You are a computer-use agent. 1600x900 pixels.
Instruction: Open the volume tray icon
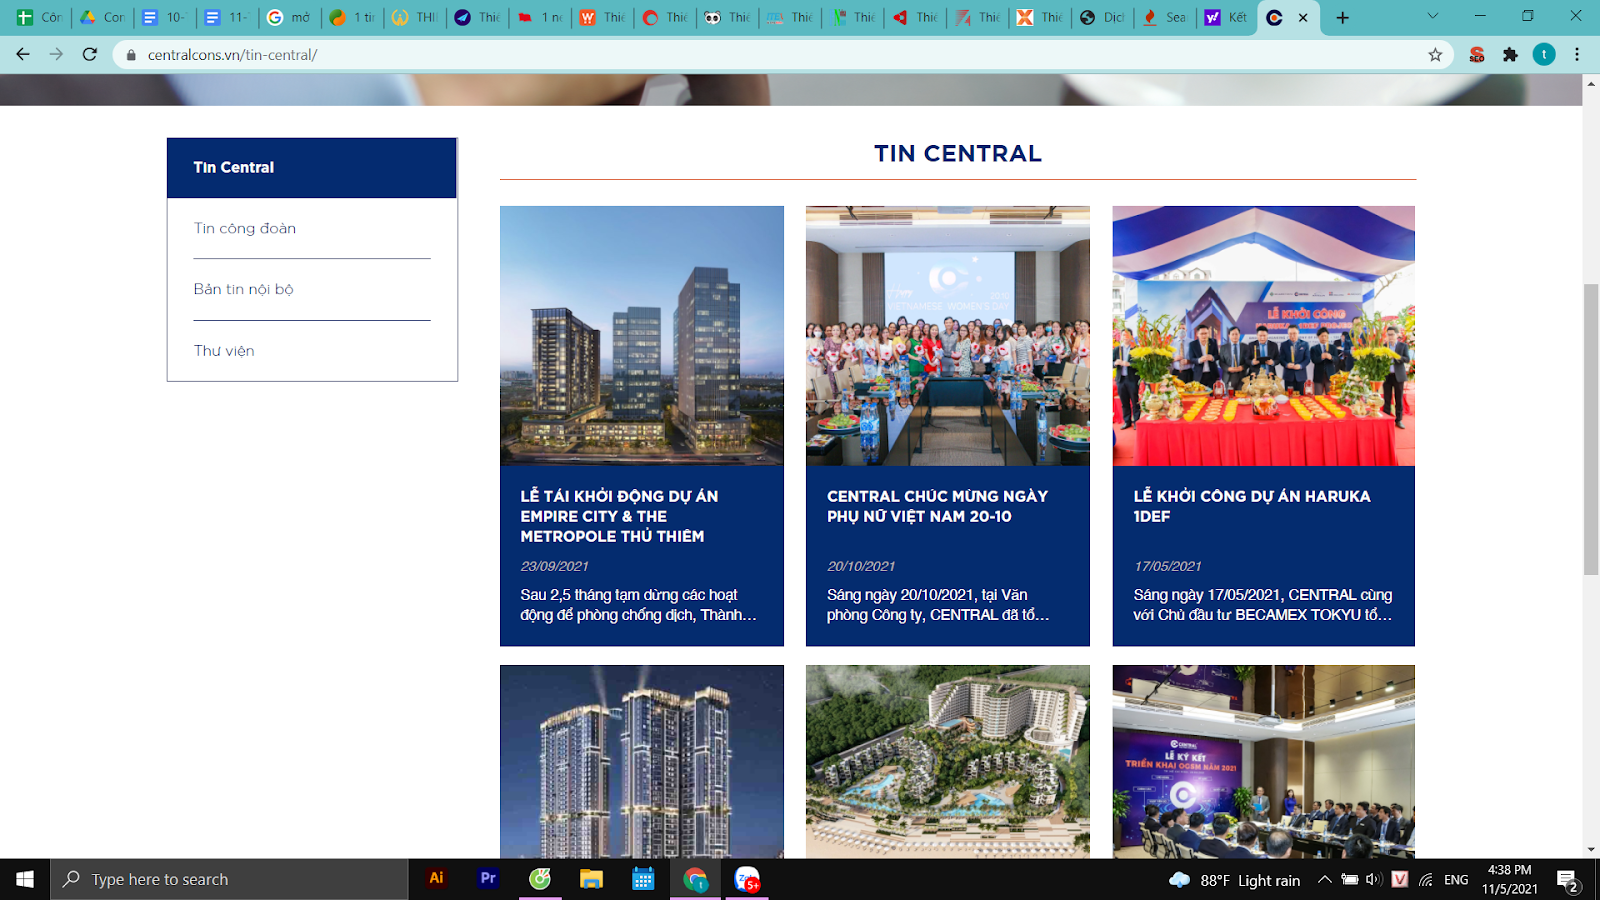point(1373,880)
